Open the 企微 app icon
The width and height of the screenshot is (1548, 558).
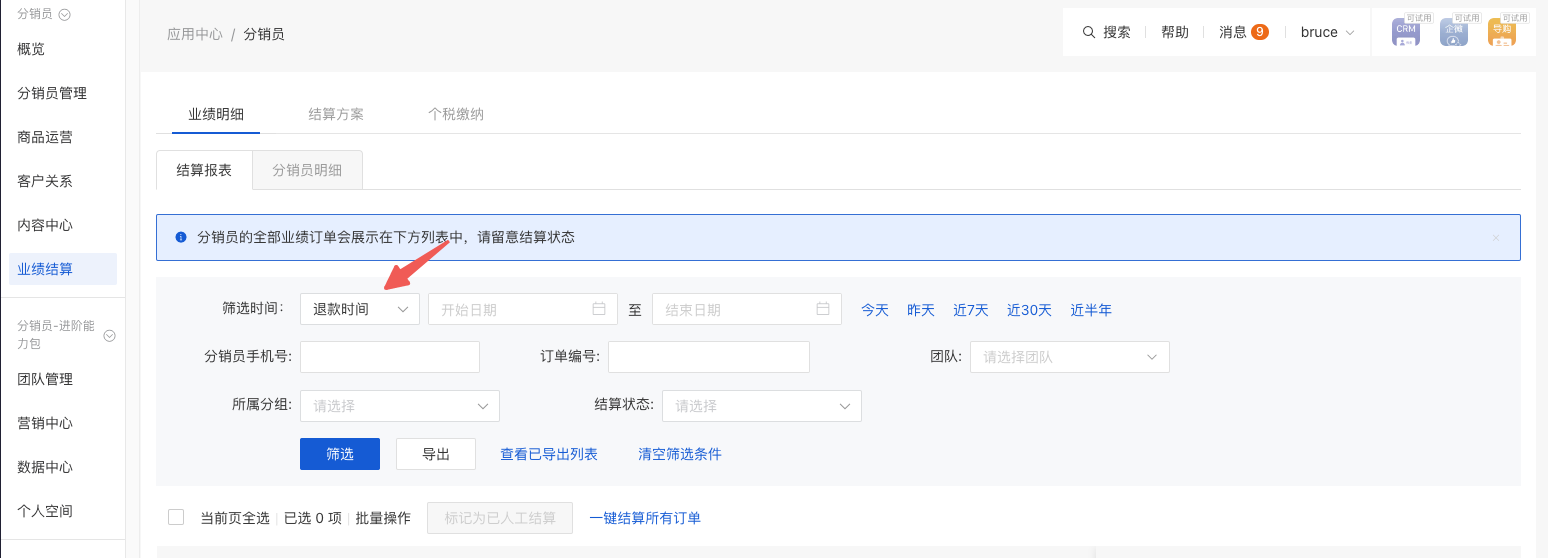(x=1454, y=32)
